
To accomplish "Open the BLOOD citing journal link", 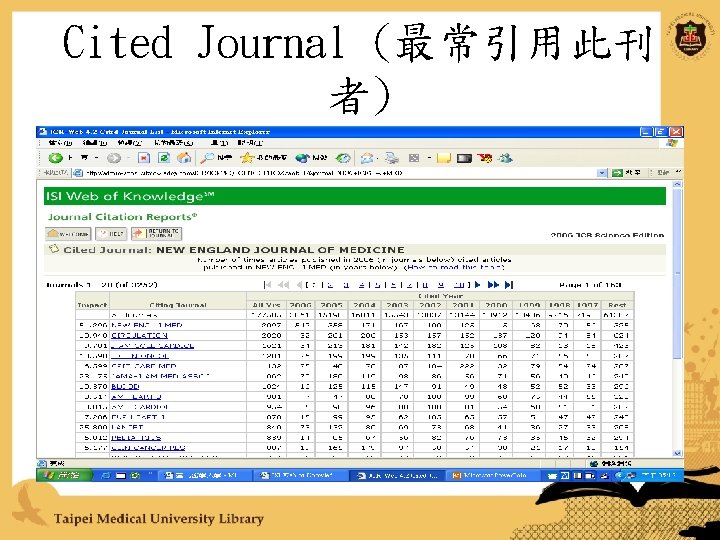I will [125, 387].
